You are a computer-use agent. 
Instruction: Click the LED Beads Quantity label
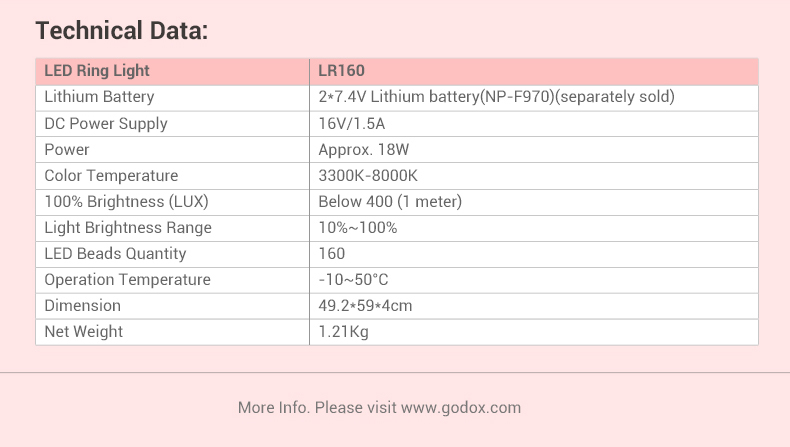click(115, 253)
